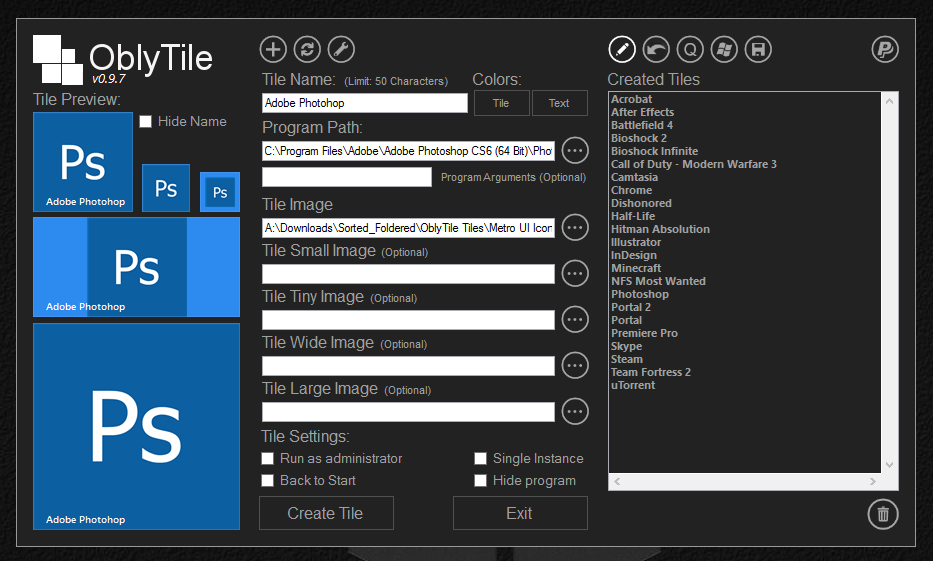Browse for Tile Wide Image file
This screenshot has width=933, height=561.
coord(575,365)
